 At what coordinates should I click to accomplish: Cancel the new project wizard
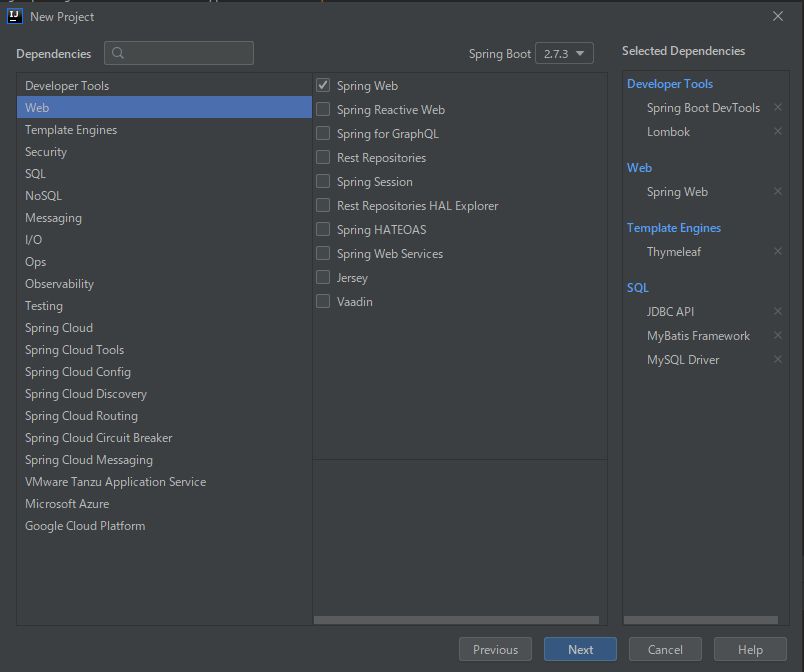click(665, 649)
